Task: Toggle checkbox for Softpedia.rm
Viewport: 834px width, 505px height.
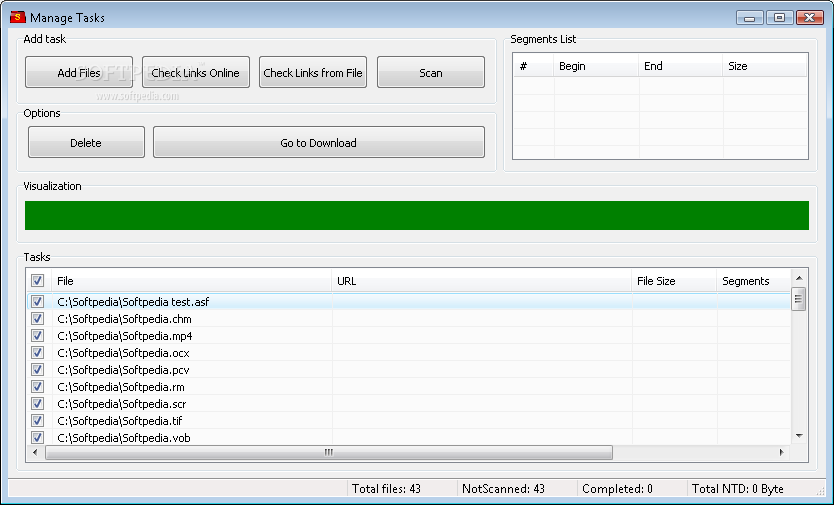Action: pos(37,387)
